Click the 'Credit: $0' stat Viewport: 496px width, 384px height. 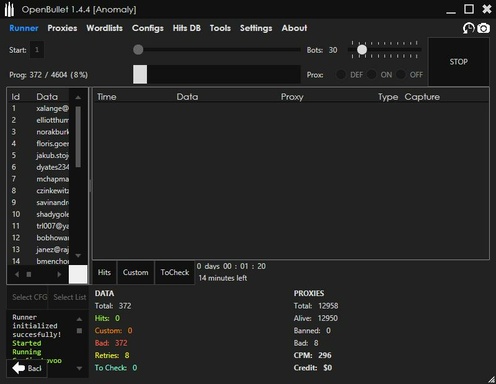point(313,368)
